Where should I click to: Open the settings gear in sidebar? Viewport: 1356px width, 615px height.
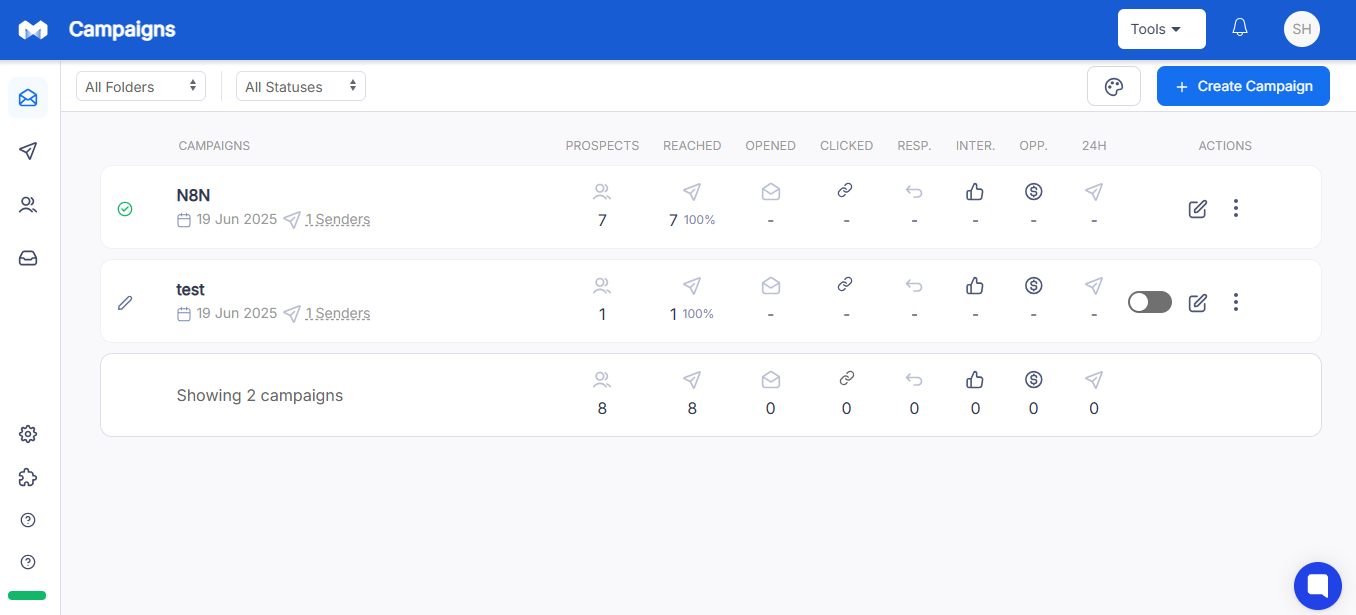point(28,434)
